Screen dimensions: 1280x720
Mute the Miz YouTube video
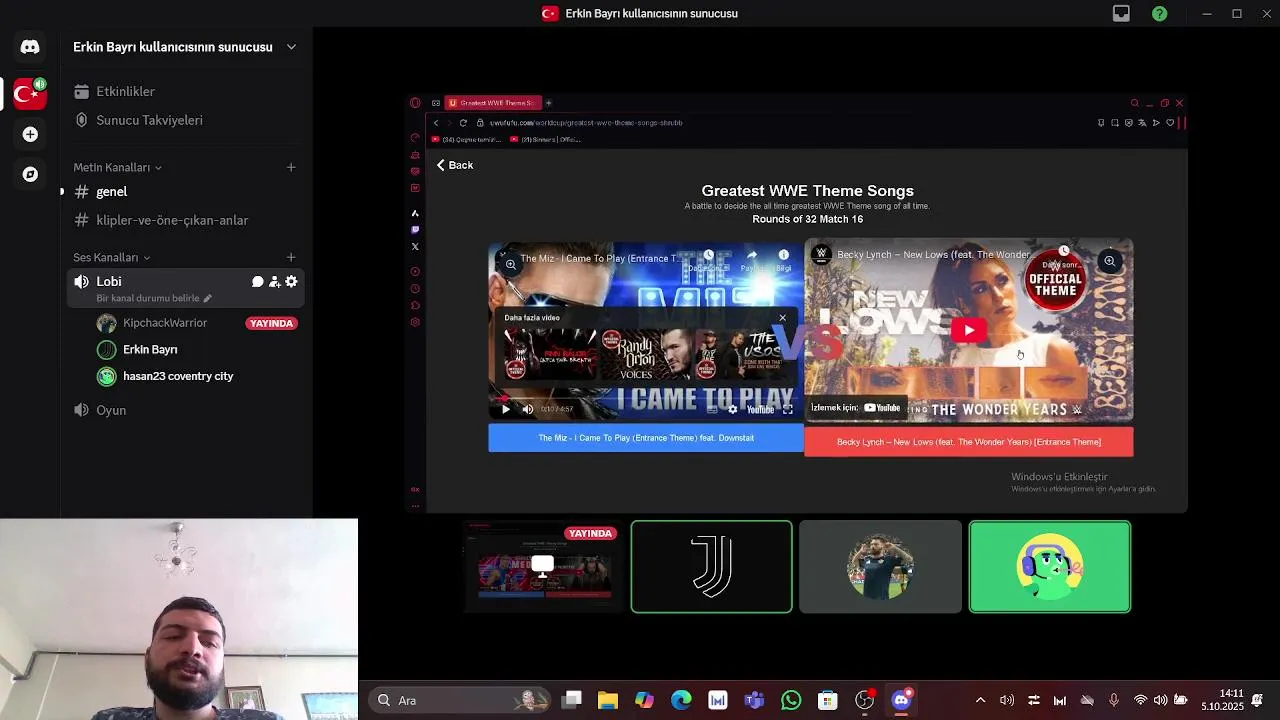[527, 409]
